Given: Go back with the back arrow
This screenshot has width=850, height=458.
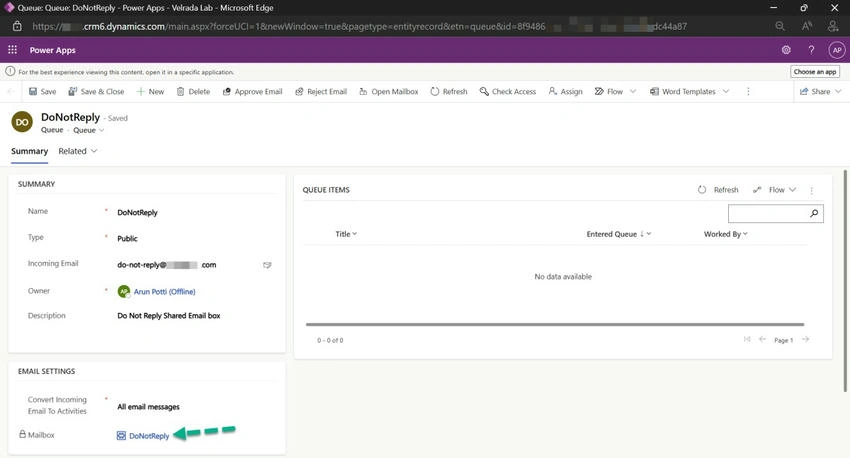Looking at the screenshot, I should pyautogui.click(x=11, y=92).
